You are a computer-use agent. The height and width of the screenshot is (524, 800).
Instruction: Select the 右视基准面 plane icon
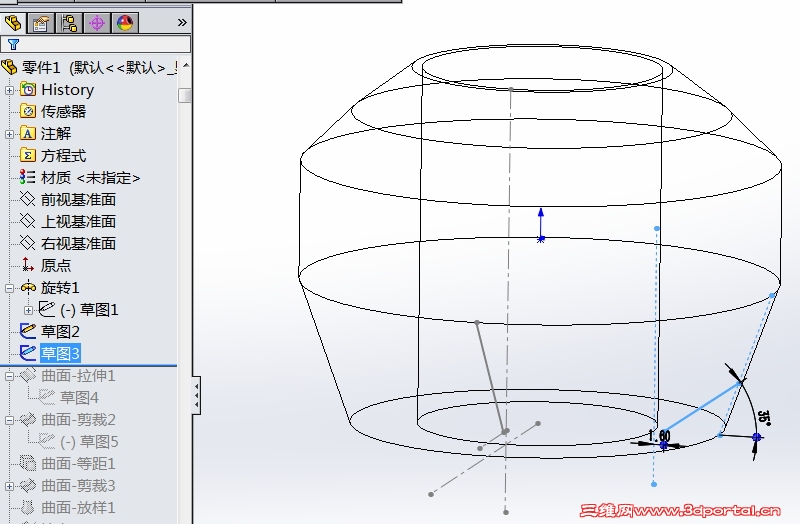pyautogui.click(x=27, y=243)
